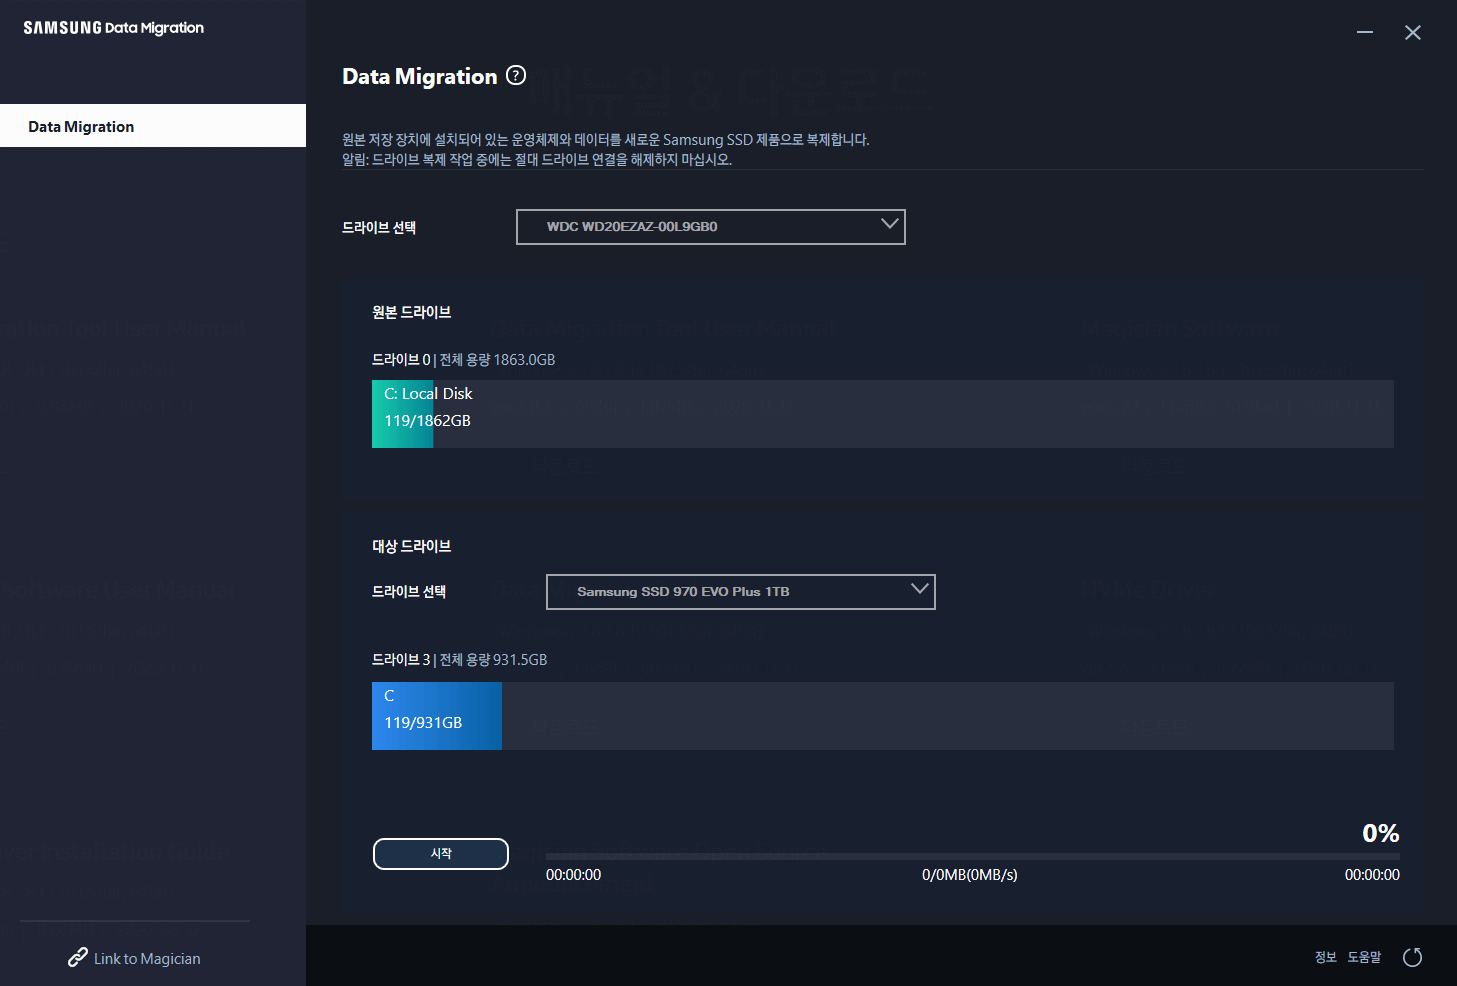Click the description line about cloning to Samsung SSD
Viewport: 1457px width, 986px height.
pyautogui.click(x=606, y=140)
